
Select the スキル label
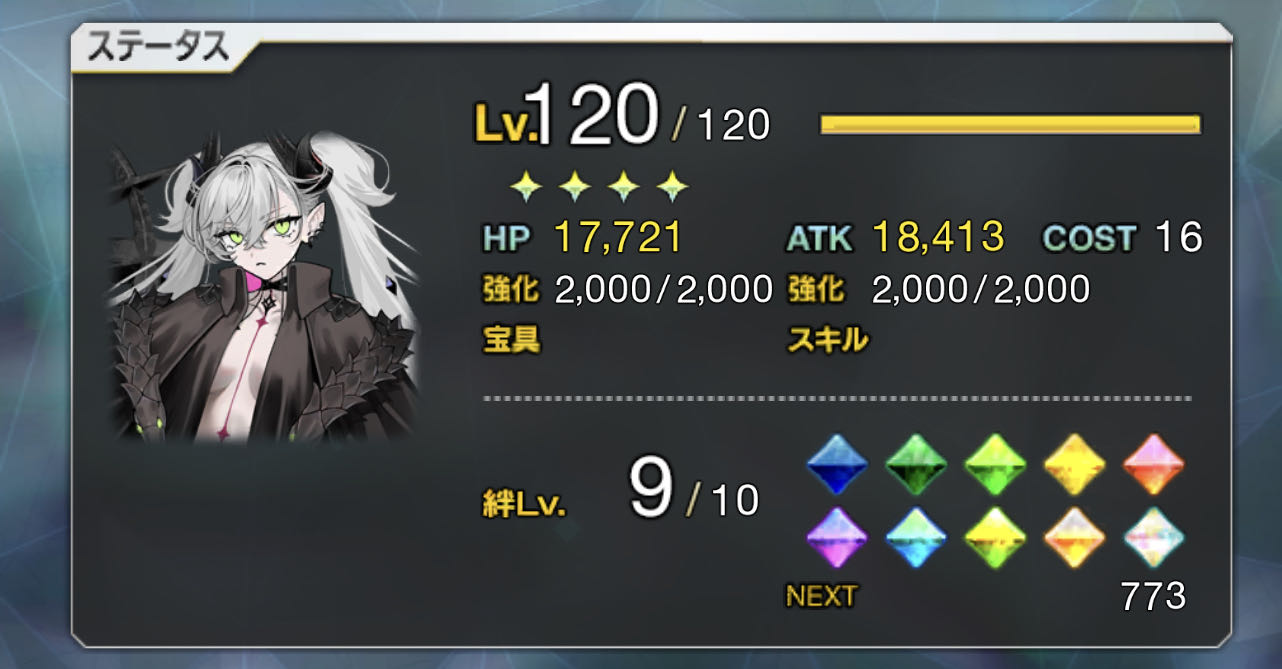coord(828,339)
